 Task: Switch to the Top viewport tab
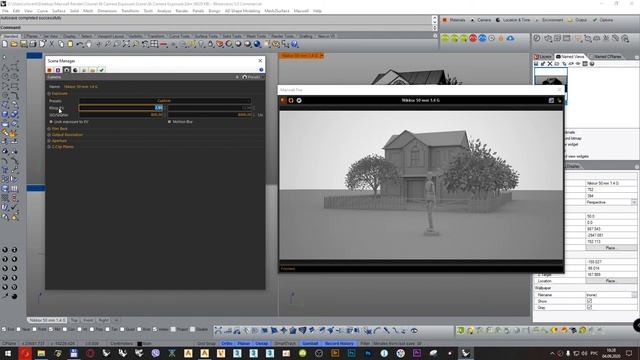[x=74, y=320]
